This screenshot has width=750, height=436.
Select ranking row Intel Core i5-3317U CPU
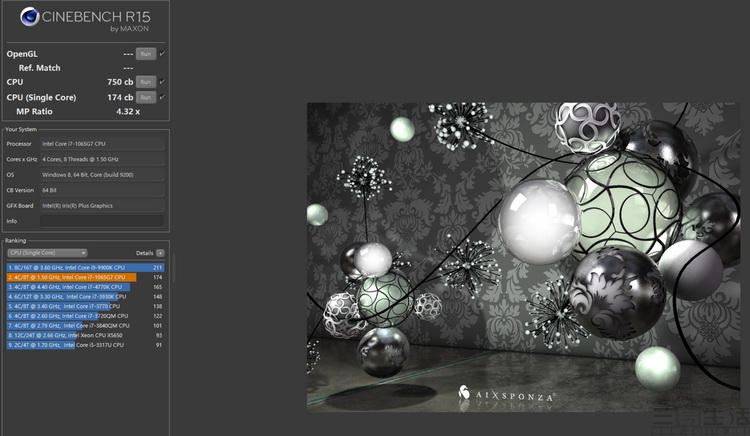point(85,345)
